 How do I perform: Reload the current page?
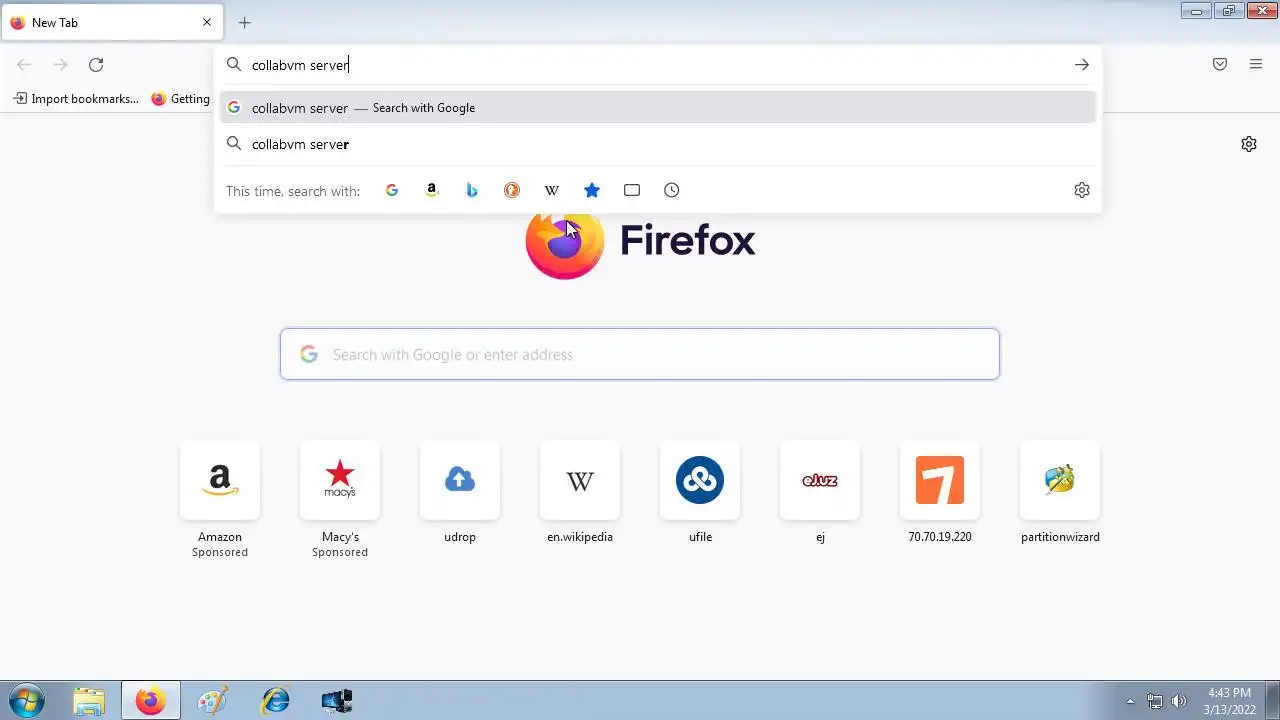[x=96, y=65]
